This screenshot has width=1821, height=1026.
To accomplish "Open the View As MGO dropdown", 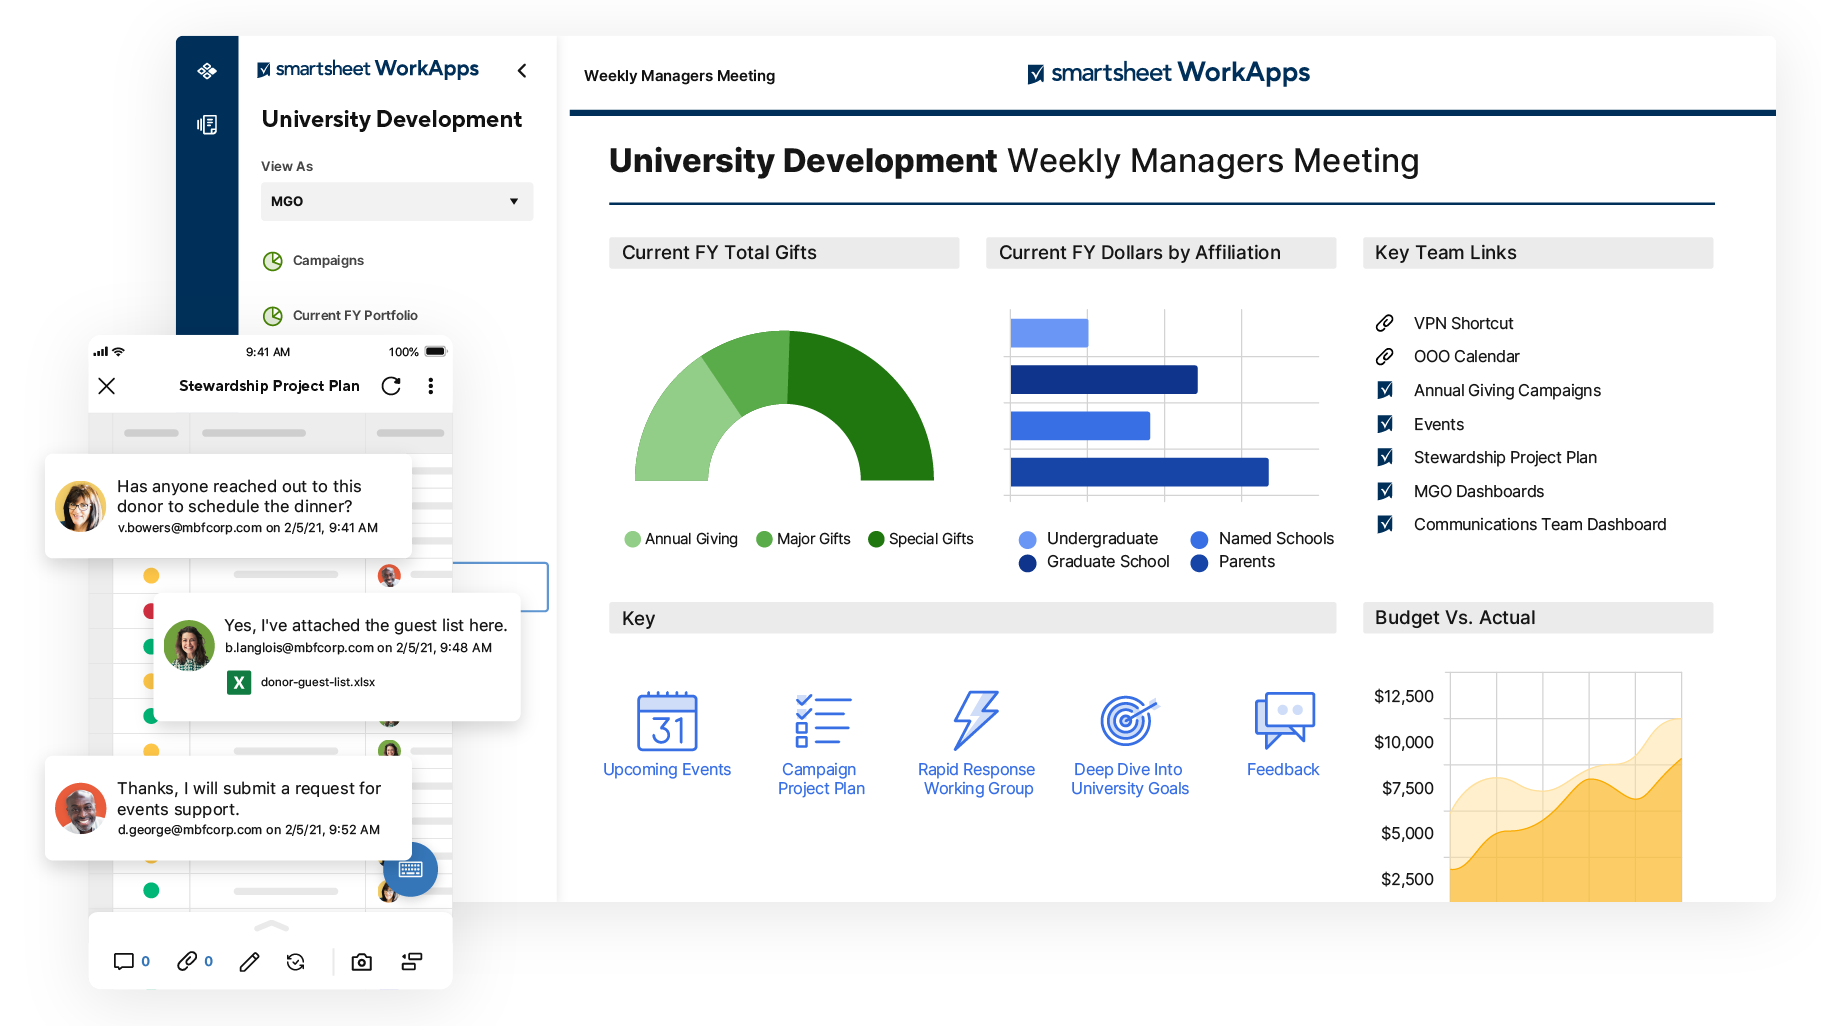I will point(396,201).
